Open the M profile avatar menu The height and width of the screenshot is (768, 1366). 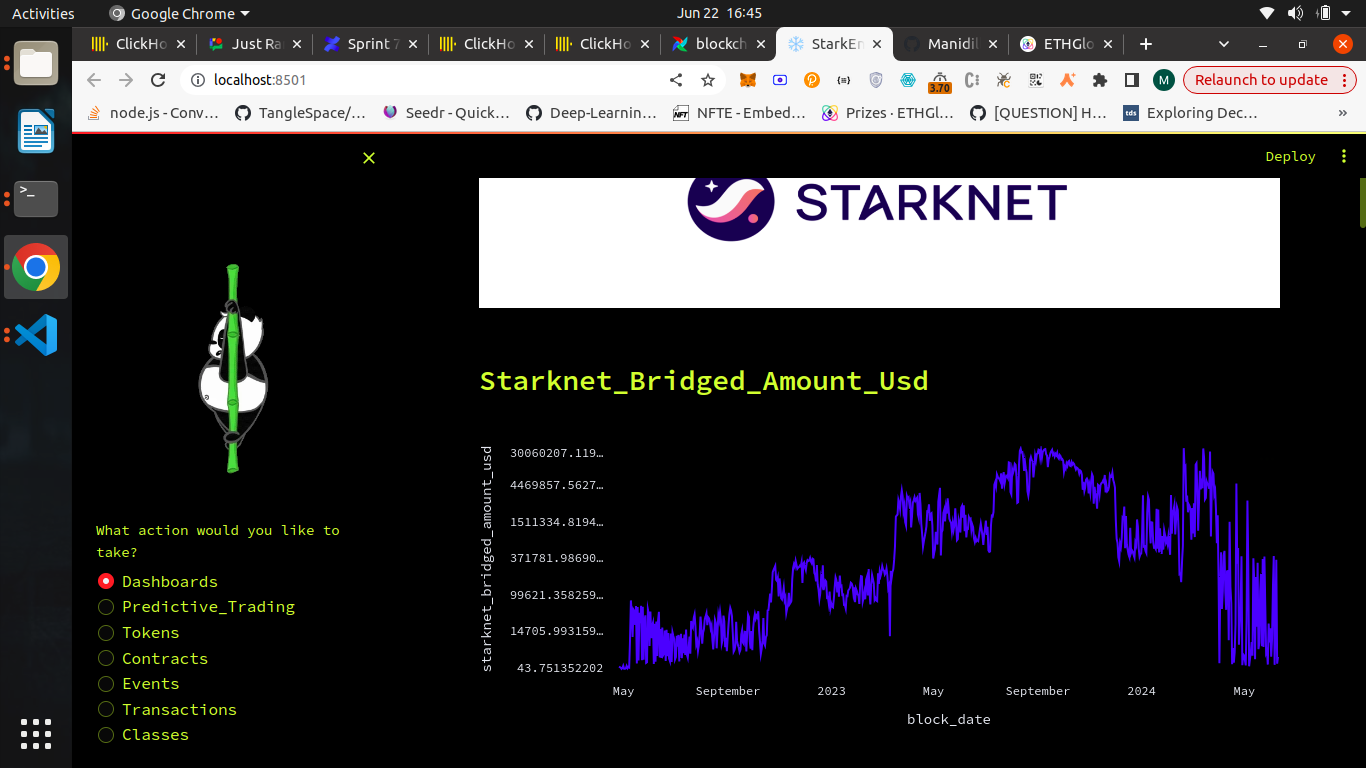1163,80
